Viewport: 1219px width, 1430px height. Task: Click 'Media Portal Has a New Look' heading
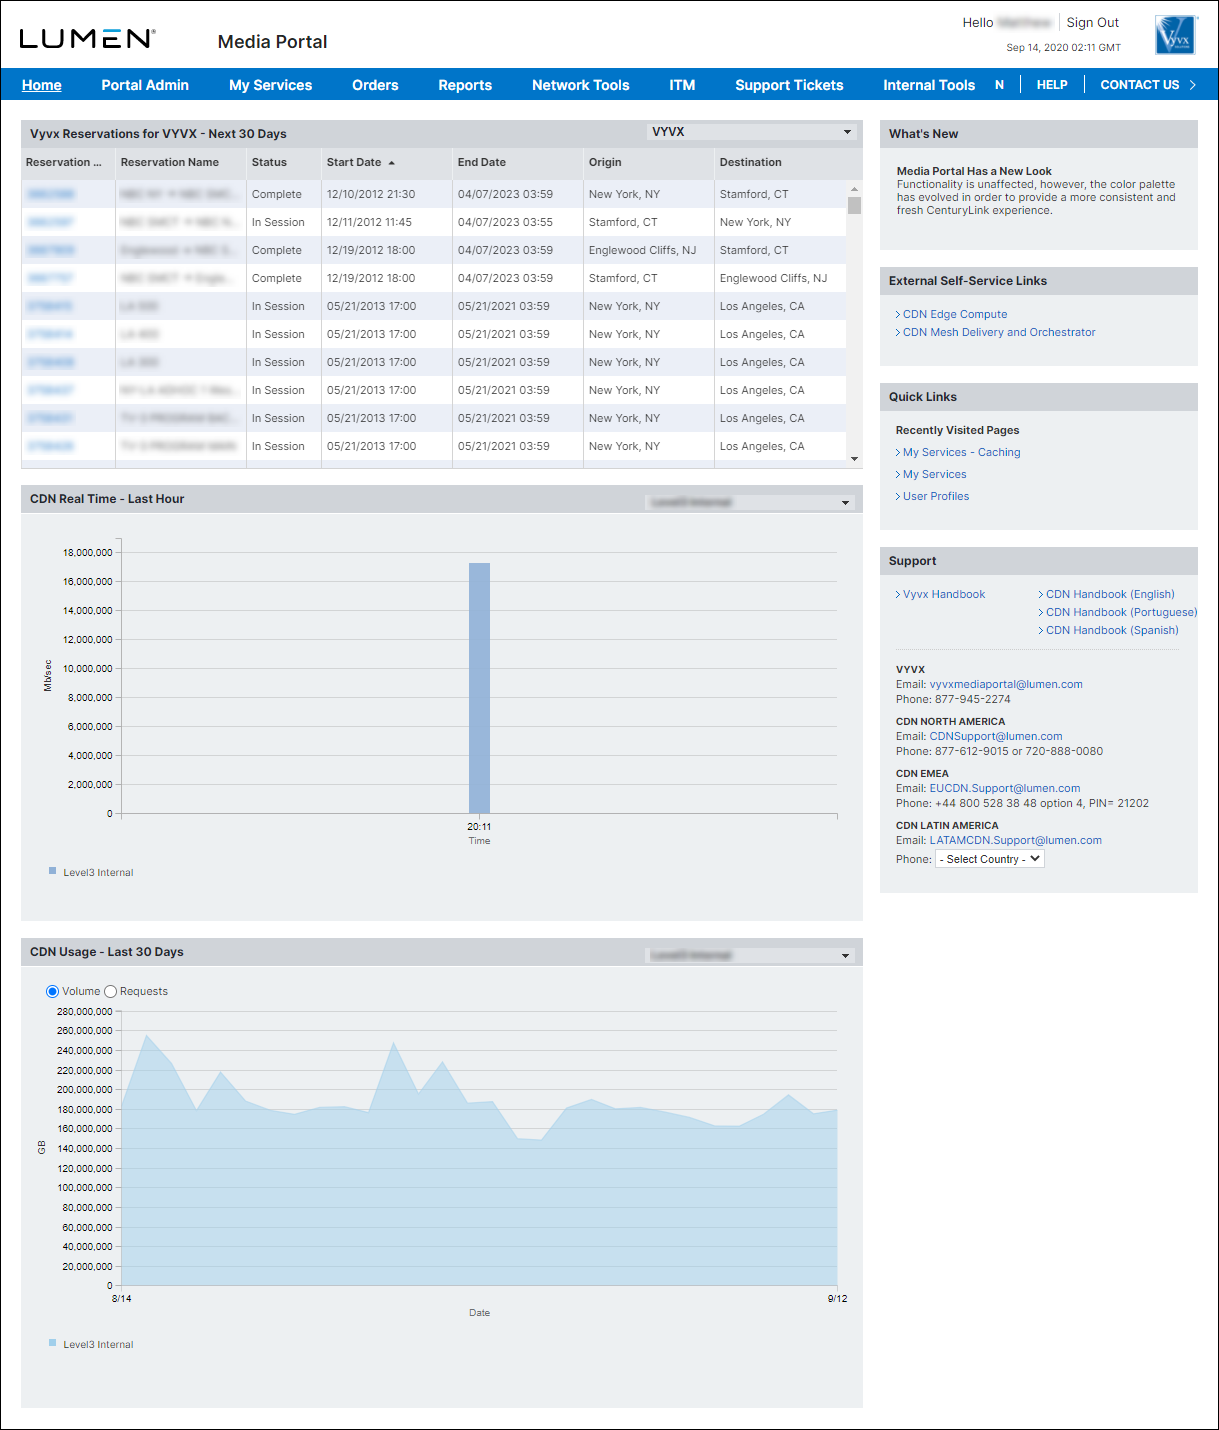tap(974, 171)
